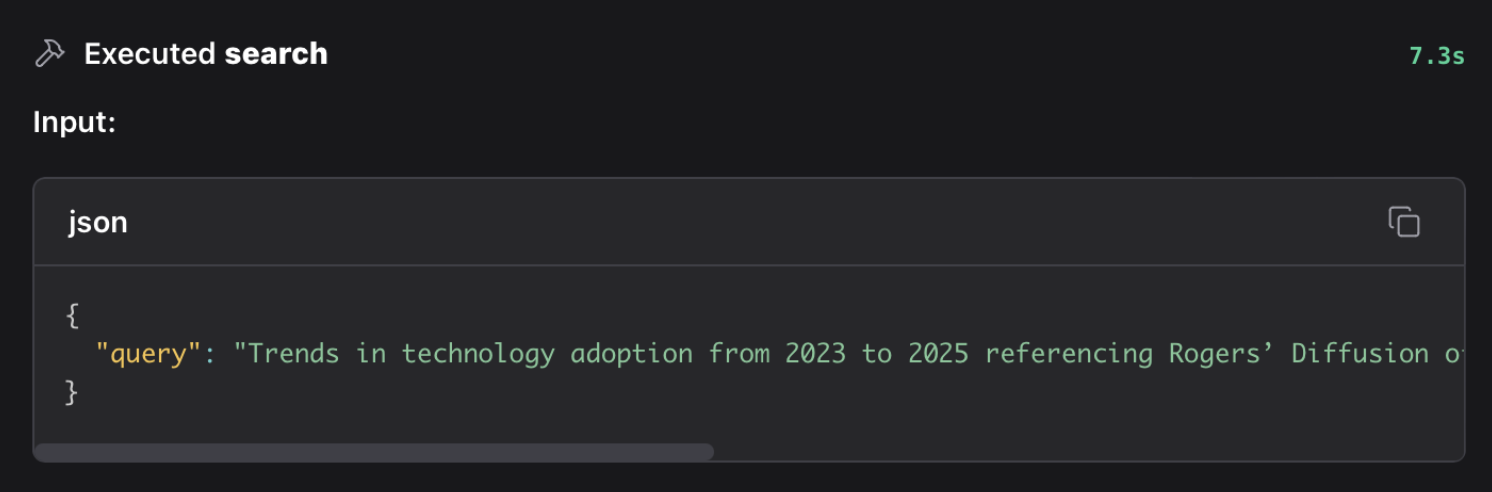
Task: Copy the JSON code block
Action: 1404,222
